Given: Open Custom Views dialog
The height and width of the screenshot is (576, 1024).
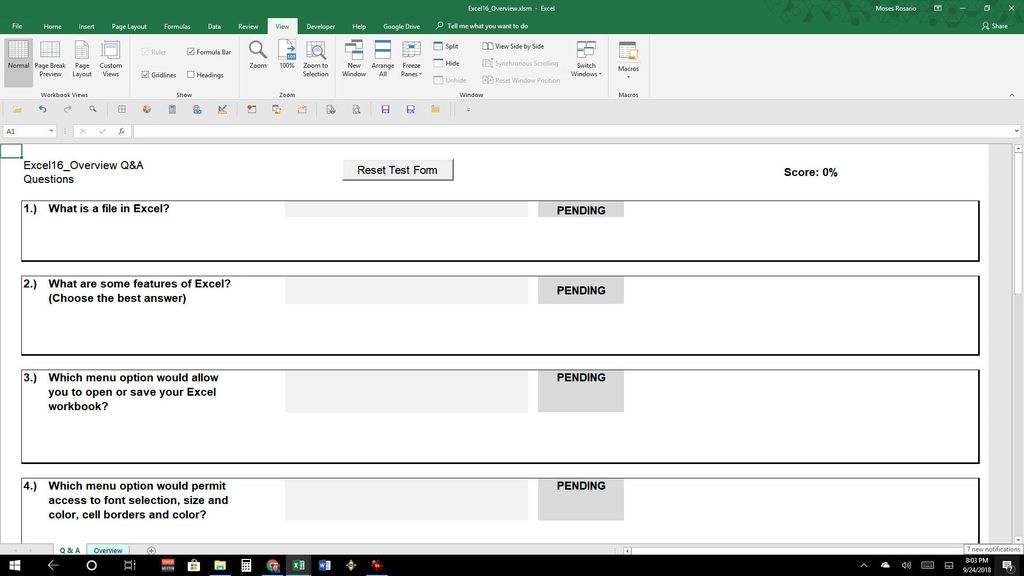Looking at the screenshot, I should (x=110, y=59).
